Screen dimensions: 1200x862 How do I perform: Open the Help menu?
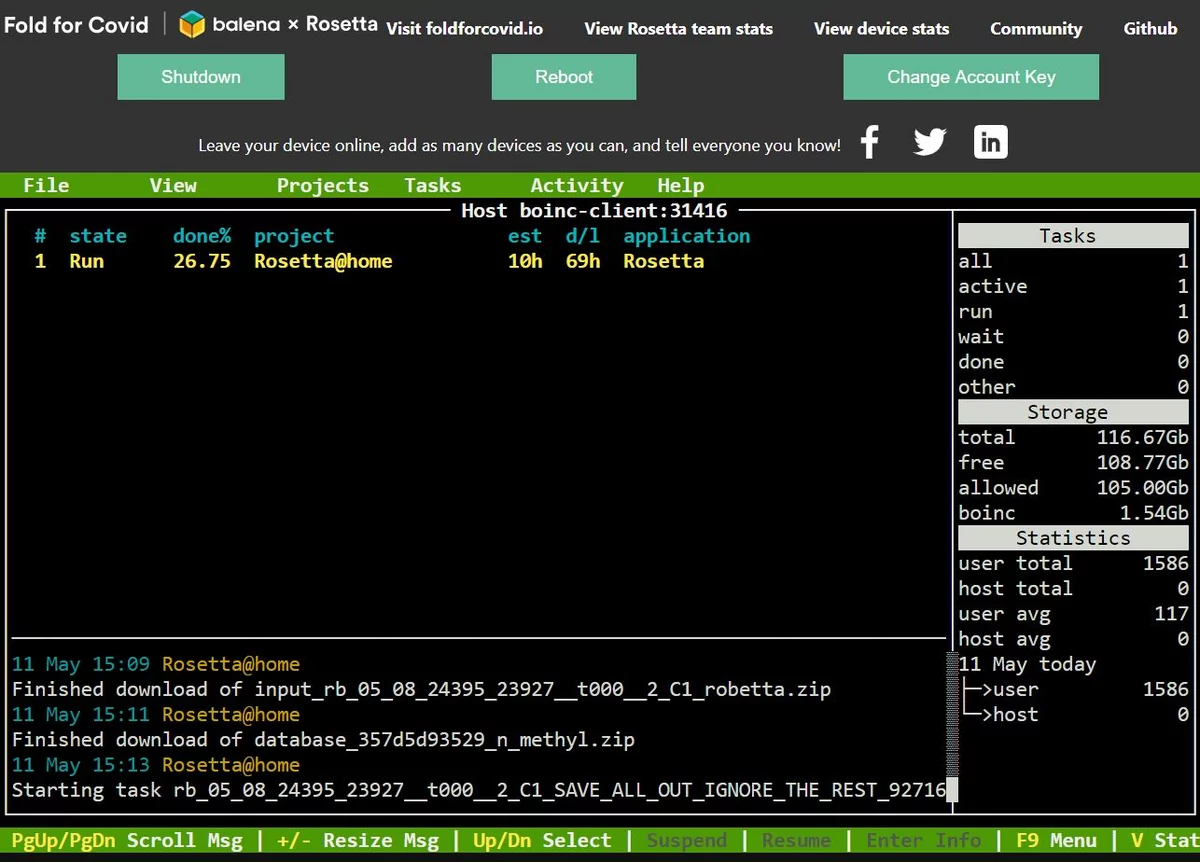681,185
